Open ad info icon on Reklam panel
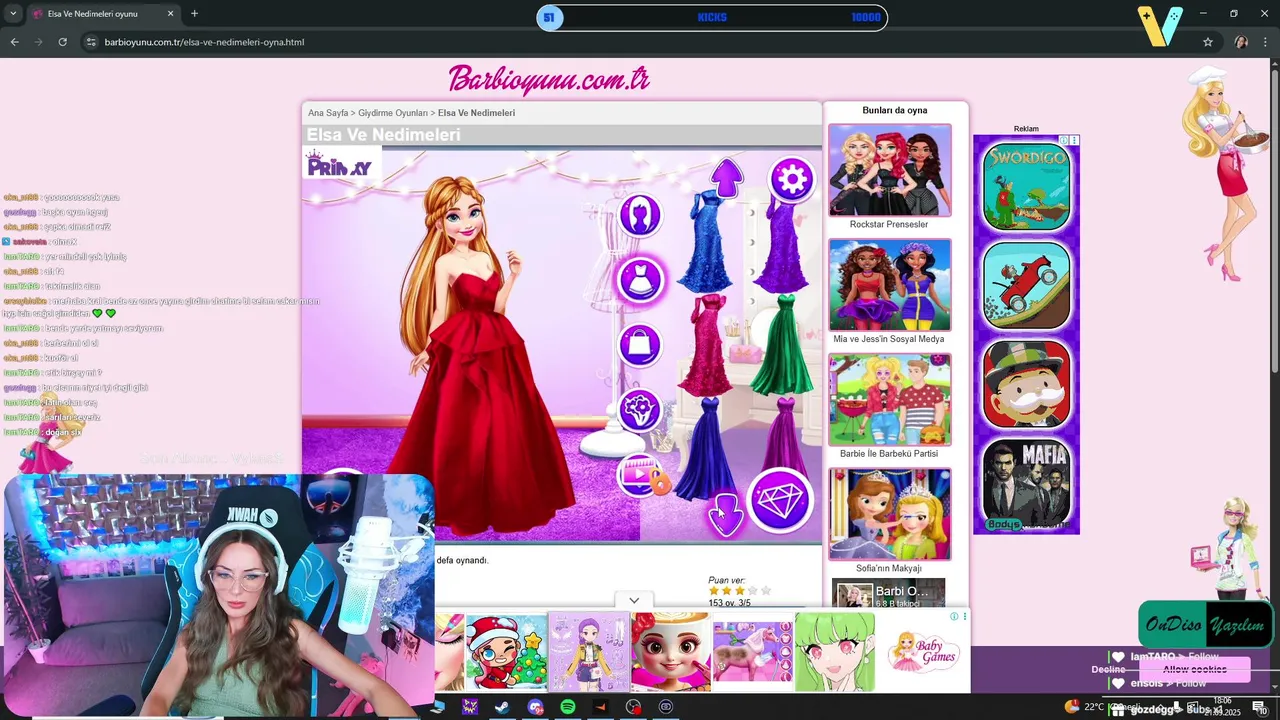Viewport: 1280px width, 720px height. click(1065, 141)
